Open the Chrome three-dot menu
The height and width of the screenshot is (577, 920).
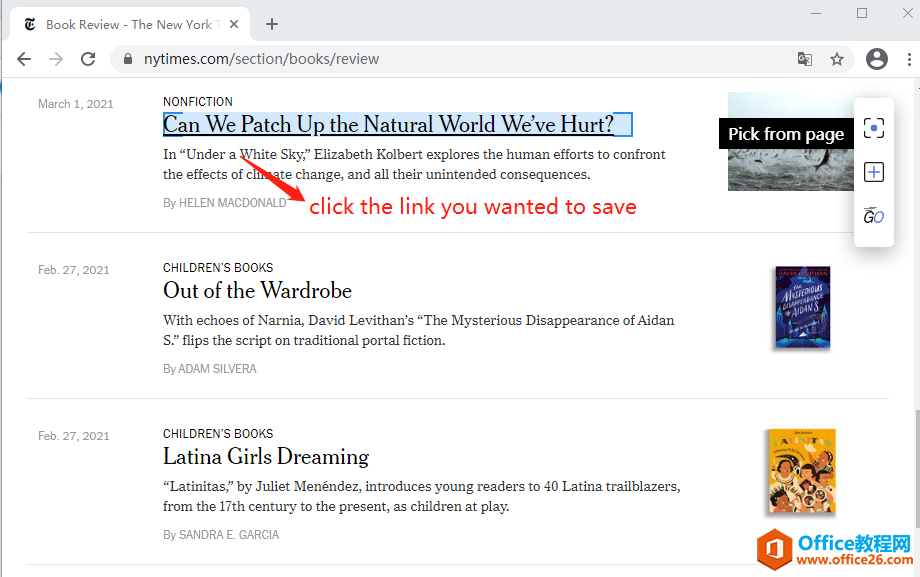[x=908, y=59]
